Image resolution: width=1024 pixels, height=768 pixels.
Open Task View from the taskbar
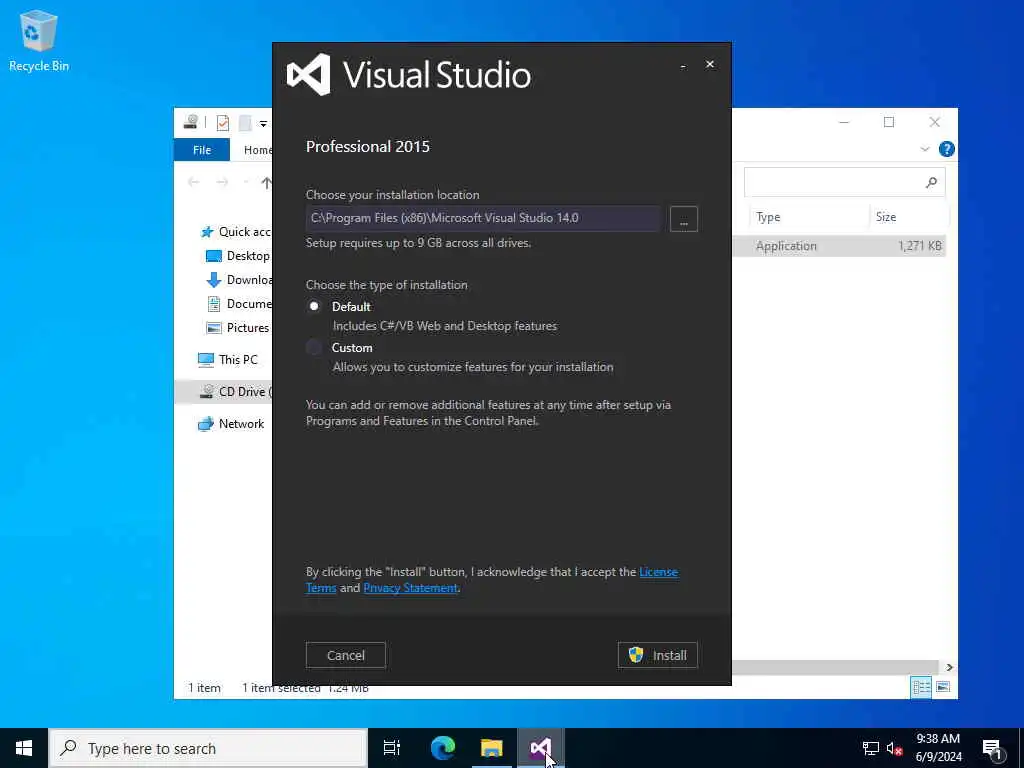391,748
